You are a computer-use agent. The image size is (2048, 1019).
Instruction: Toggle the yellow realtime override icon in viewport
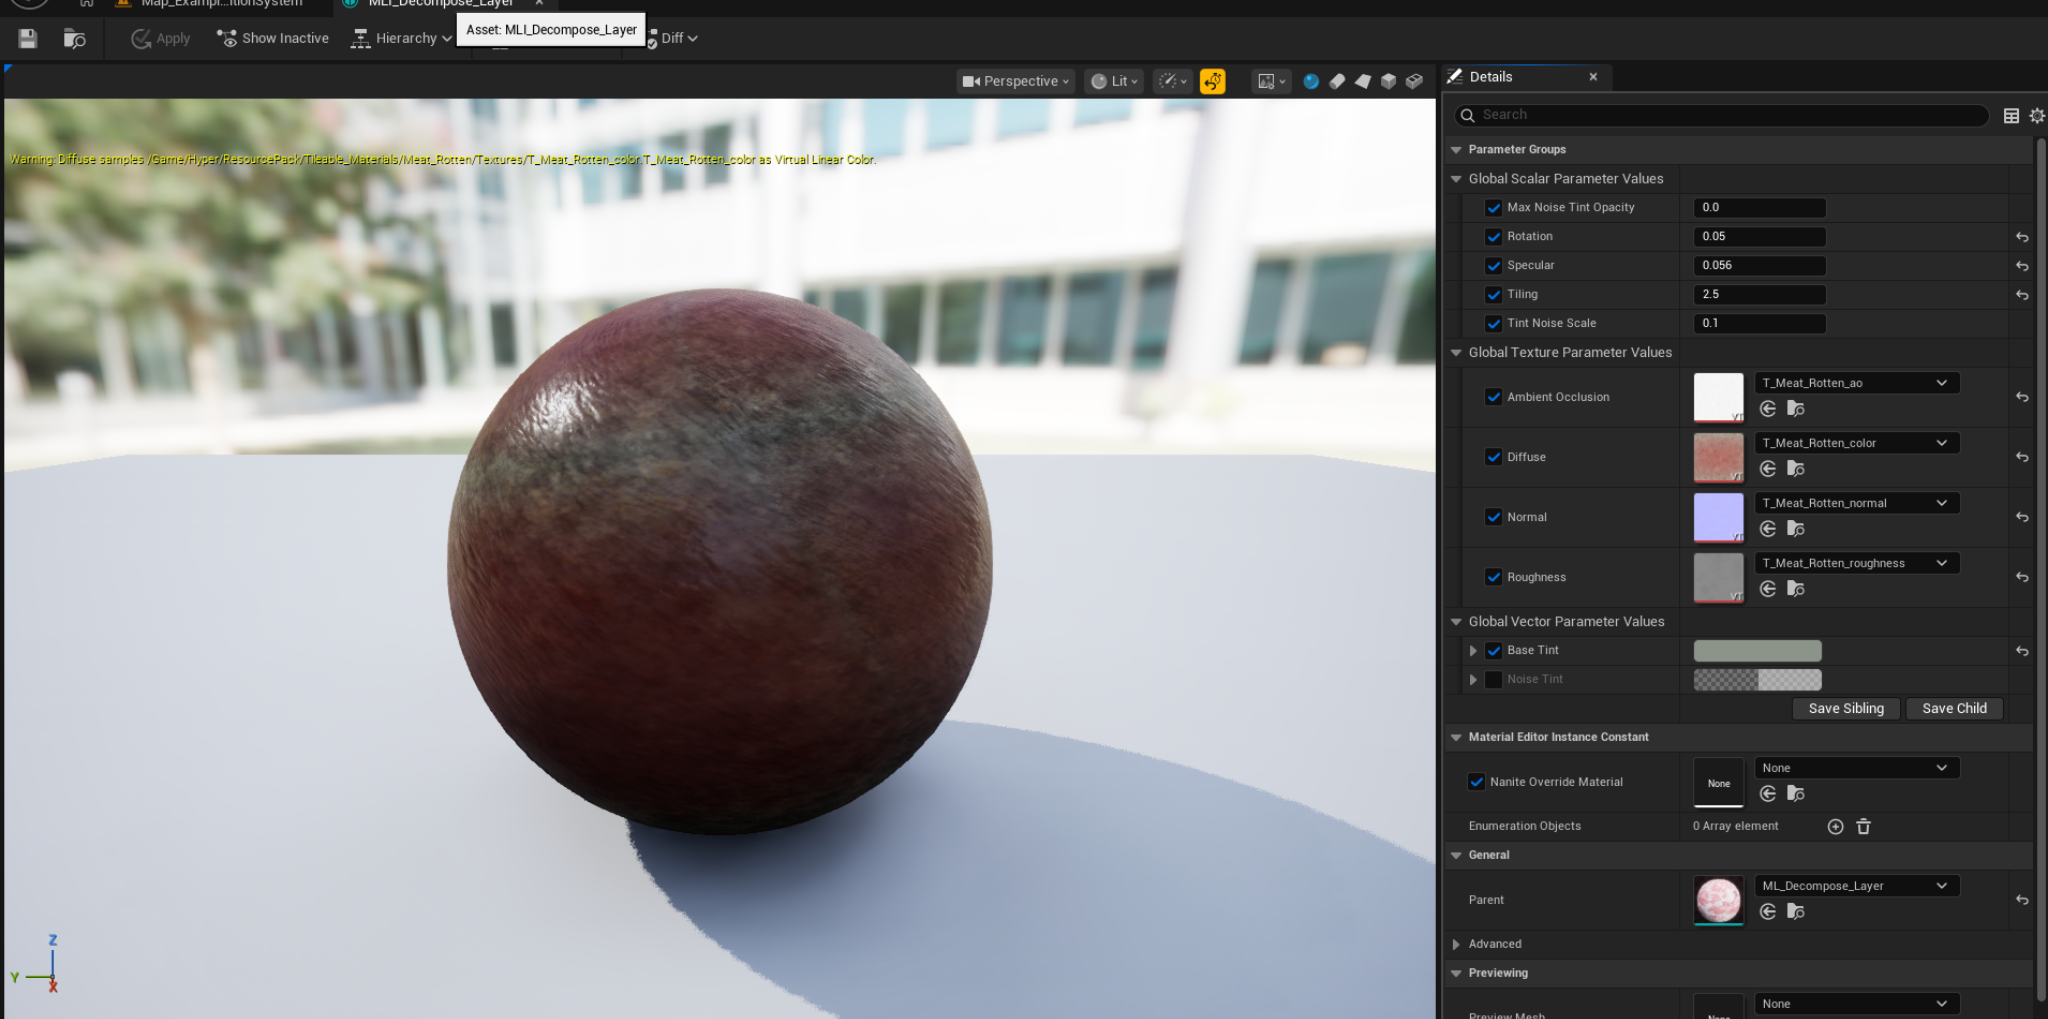coord(1212,81)
